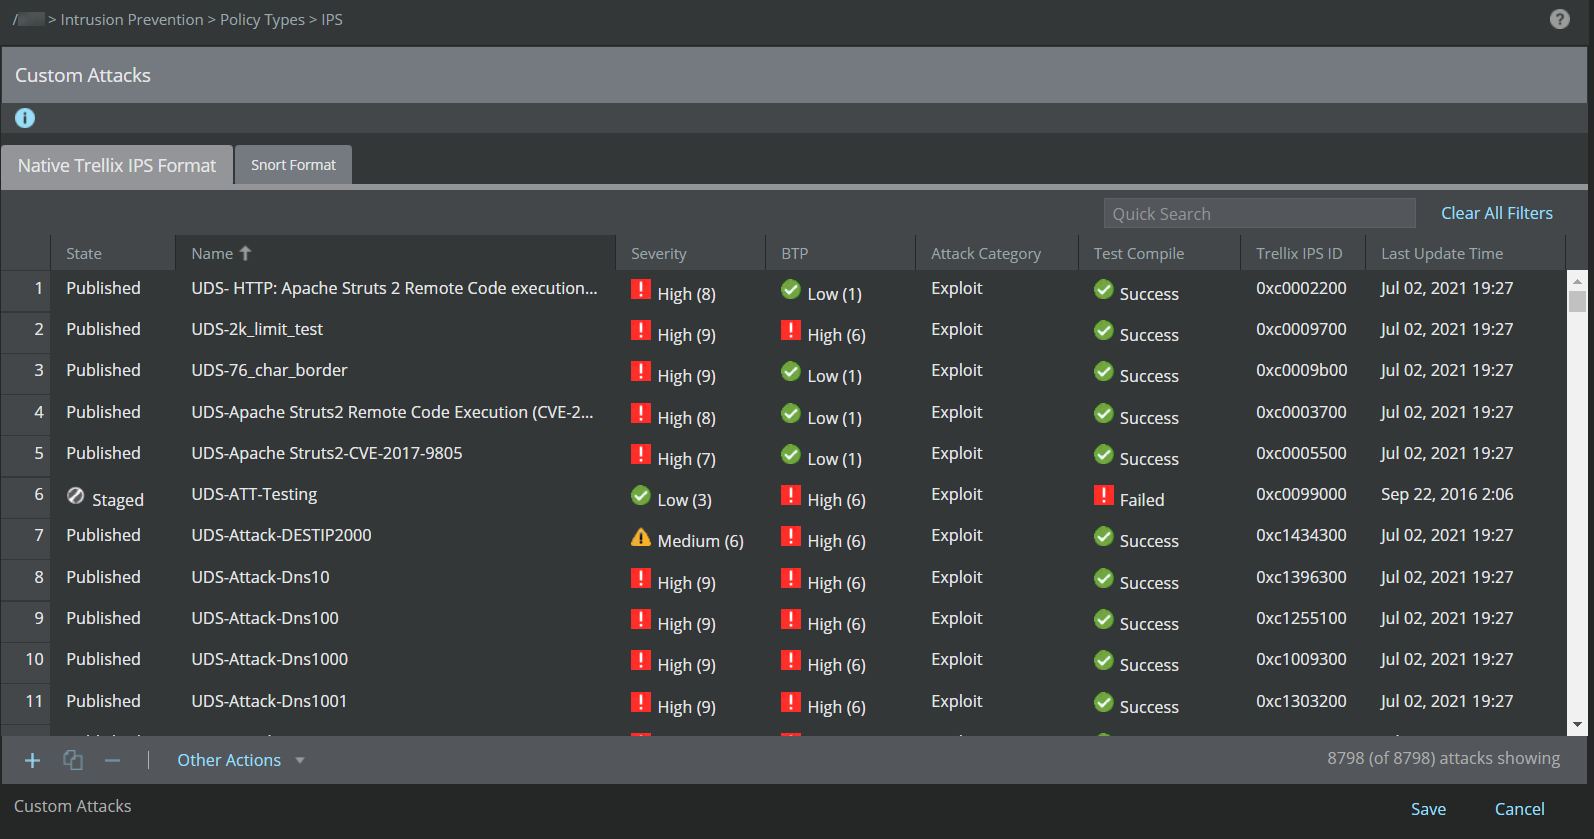This screenshot has width=1594, height=839.
Task: Click Success icon for UDS-Attack-Dns1001
Action: [1104, 702]
